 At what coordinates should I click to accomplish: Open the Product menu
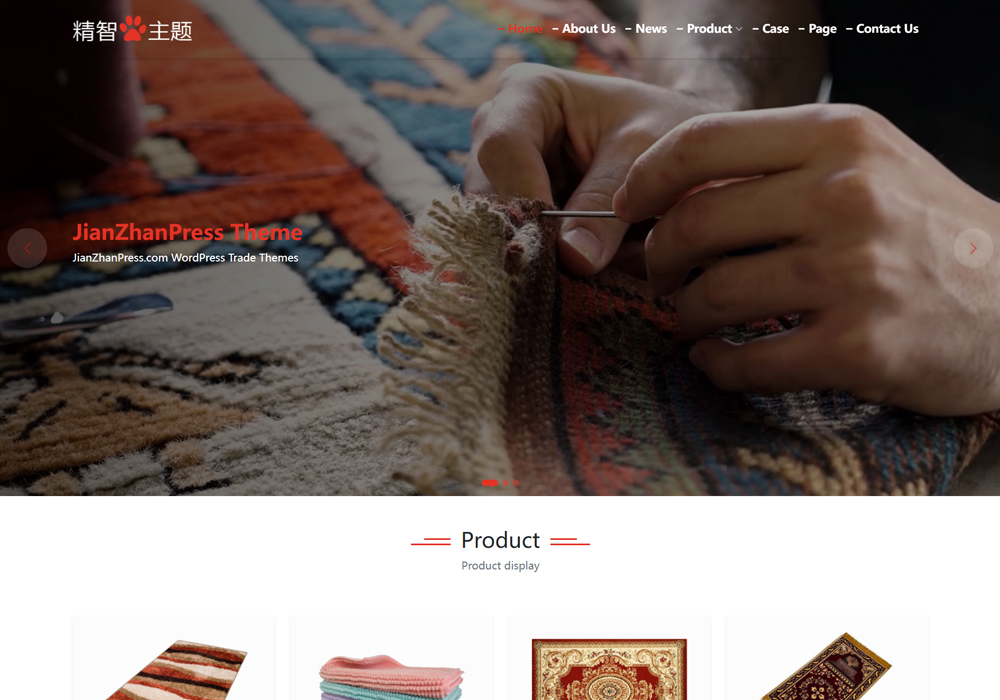pos(709,29)
